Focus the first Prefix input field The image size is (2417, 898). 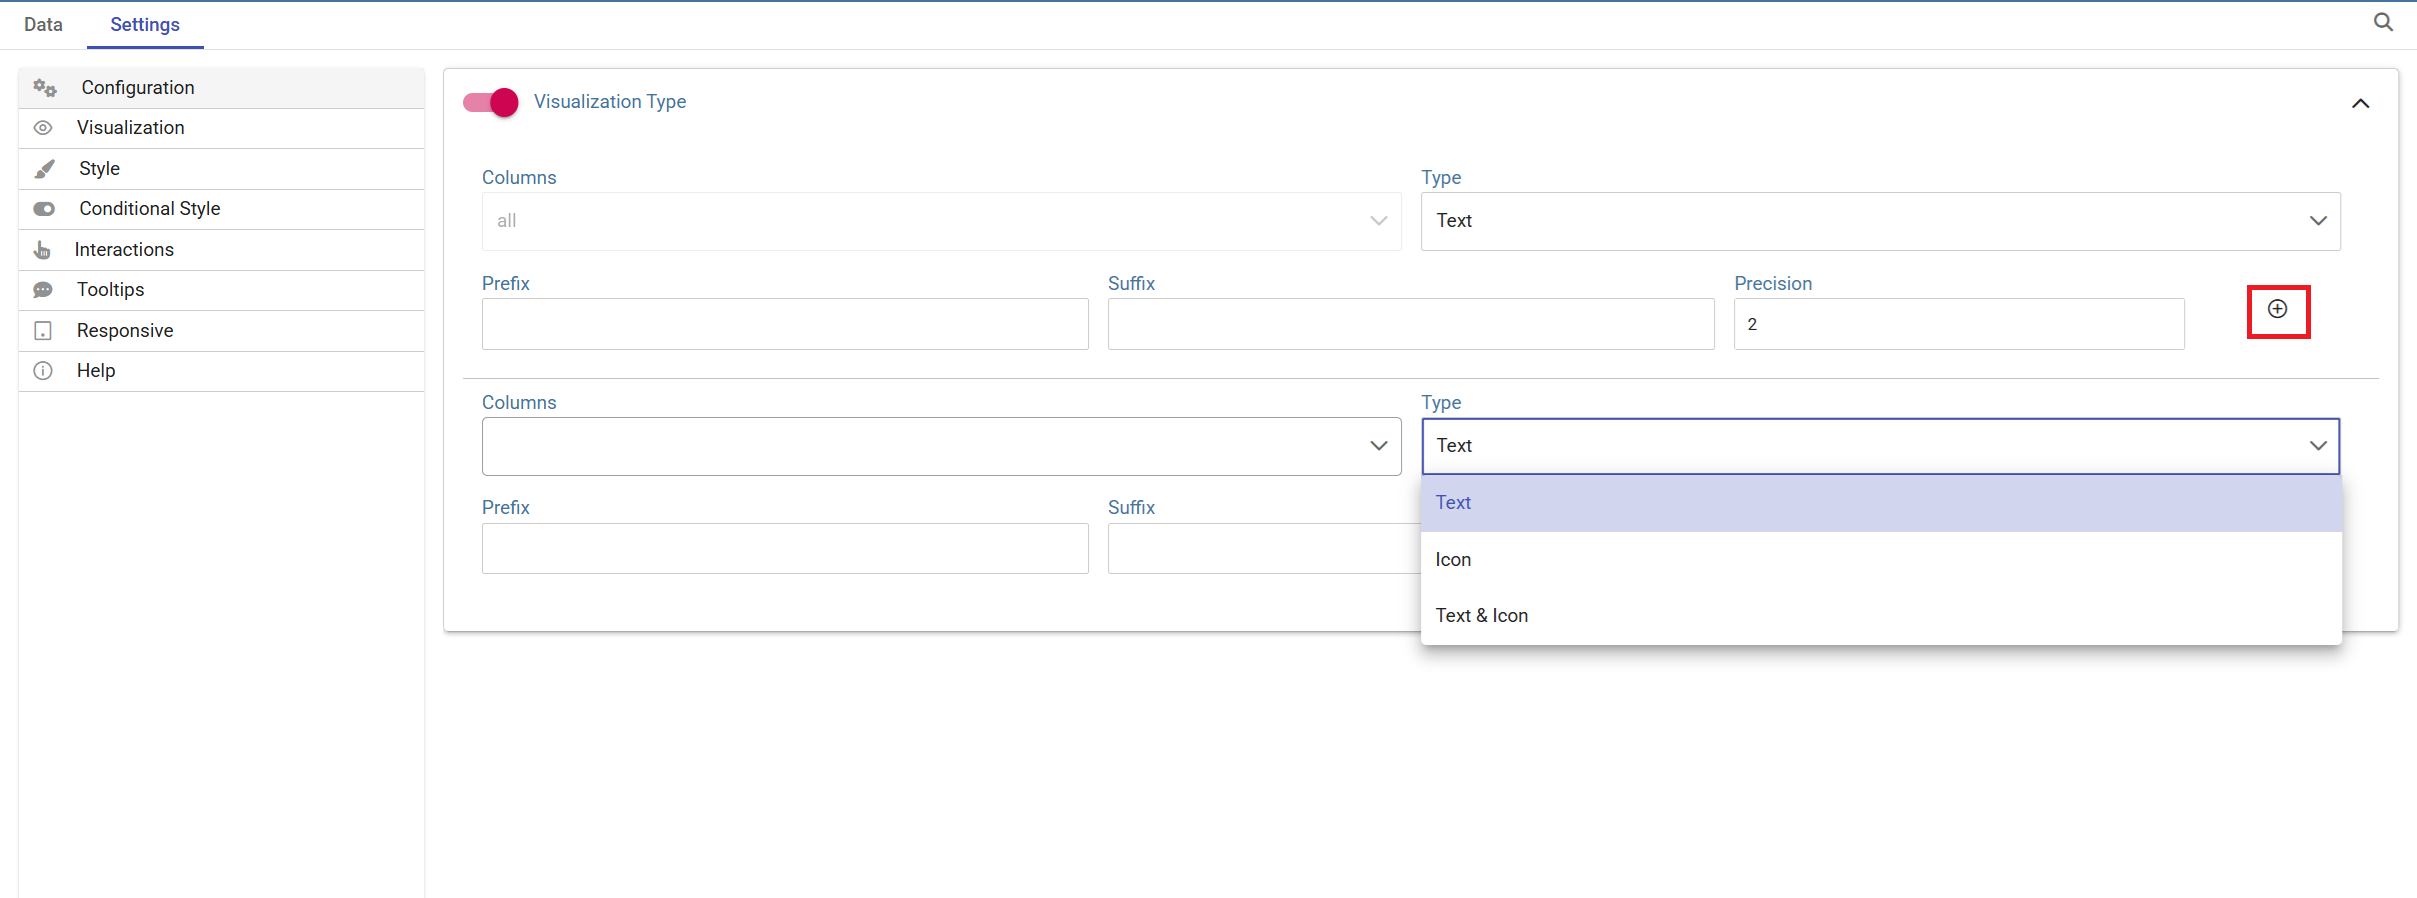click(x=785, y=324)
